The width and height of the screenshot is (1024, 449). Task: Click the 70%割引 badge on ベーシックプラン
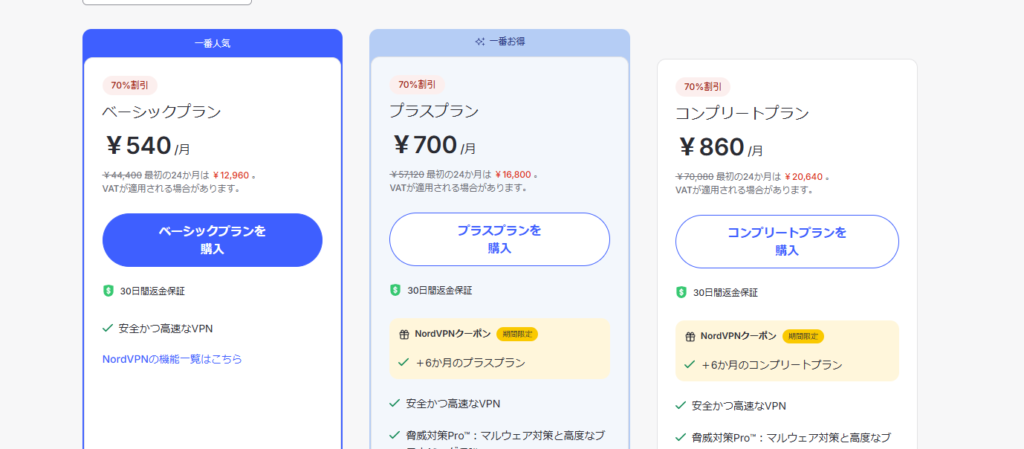pyautogui.click(x=130, y=86)
